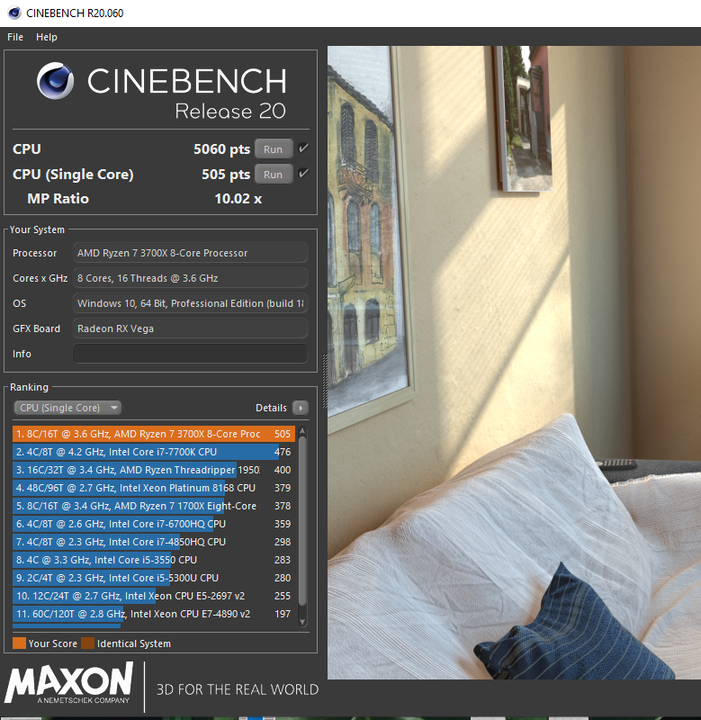Select ranking row 7 Intel Core i7-4850HQ
Image resolution: width=701 pixels, height=720 pixels.
coord(154,542)
